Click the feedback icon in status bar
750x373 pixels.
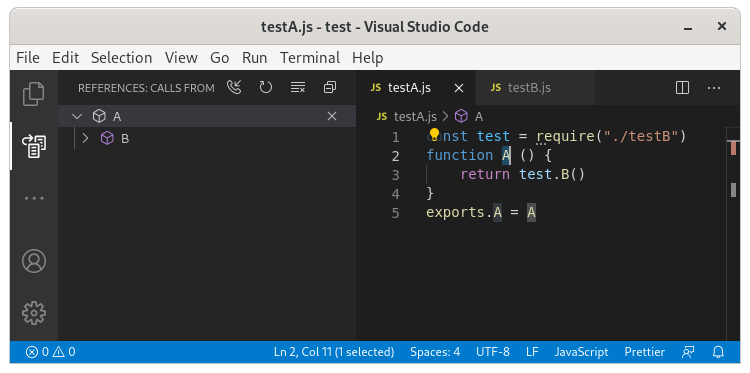[x=688, y=352]
